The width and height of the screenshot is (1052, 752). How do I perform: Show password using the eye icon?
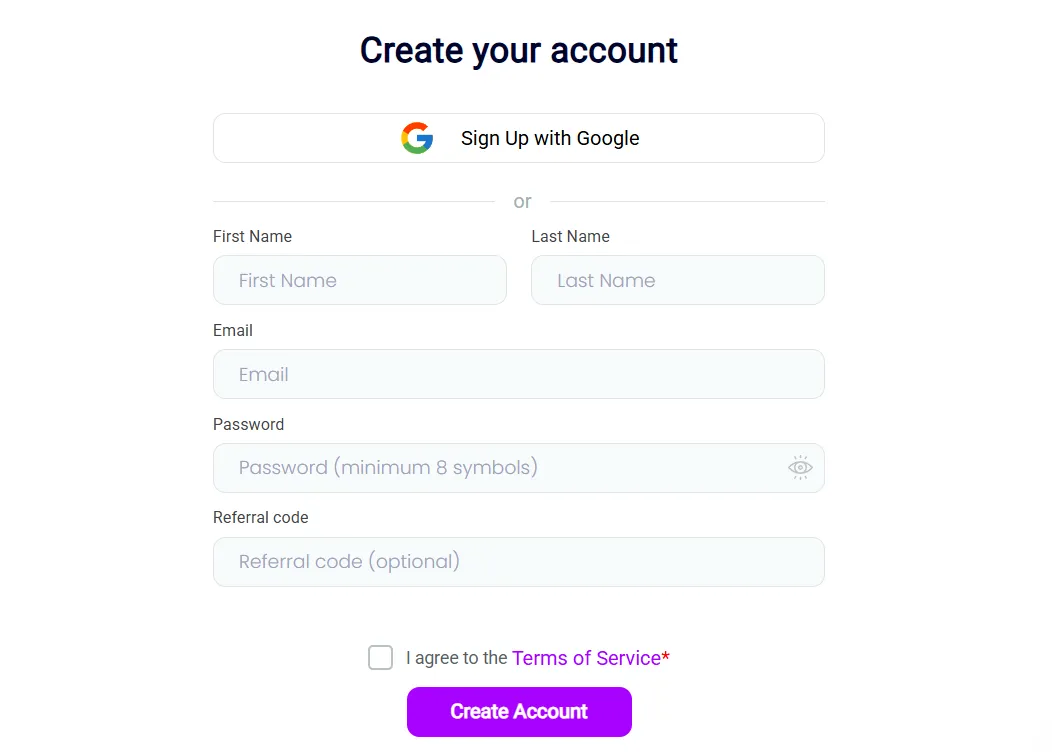click(800, 468)
